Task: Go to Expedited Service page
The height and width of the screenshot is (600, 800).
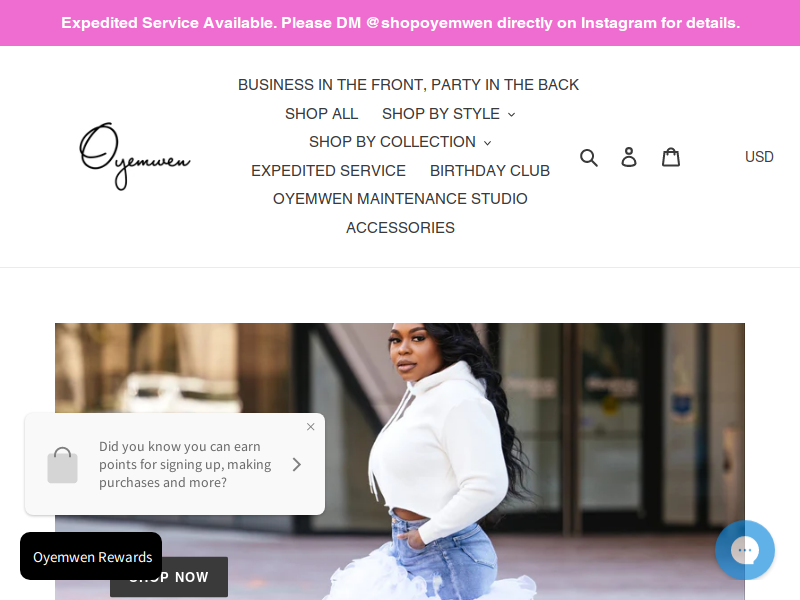Action: point(328,170)
